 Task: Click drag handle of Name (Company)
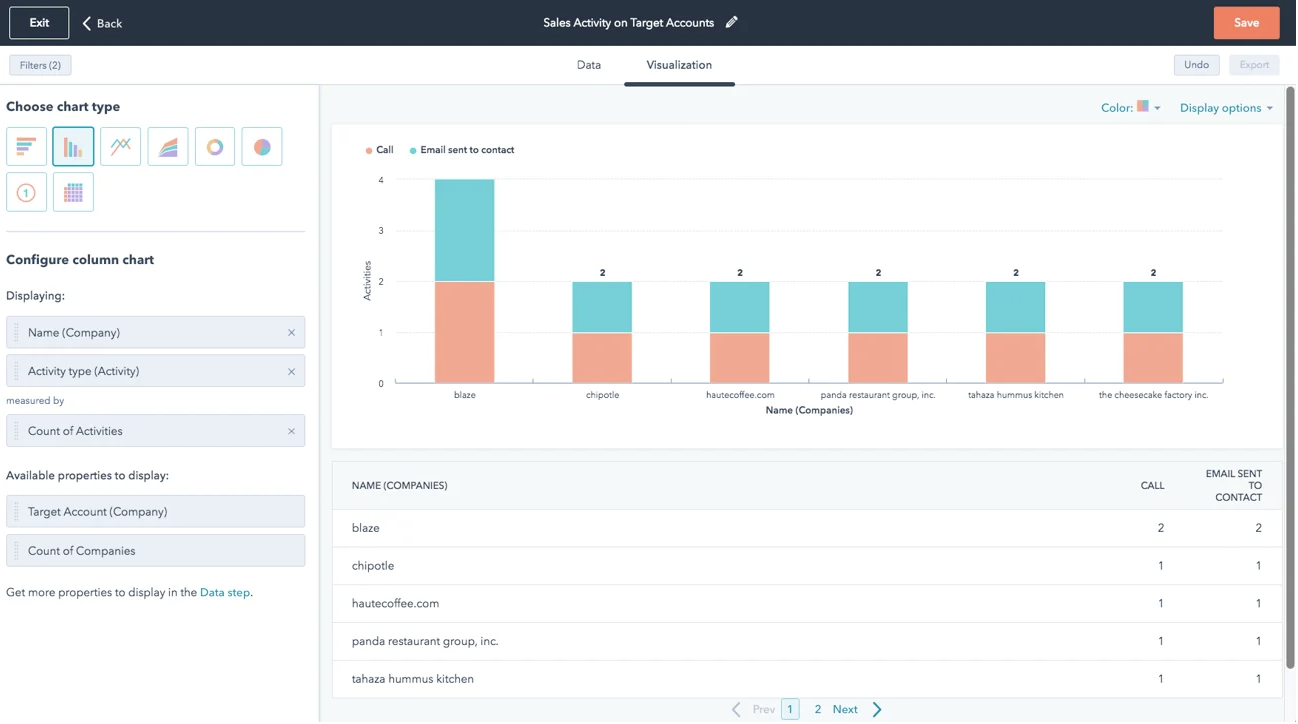(x=16, y=333)
